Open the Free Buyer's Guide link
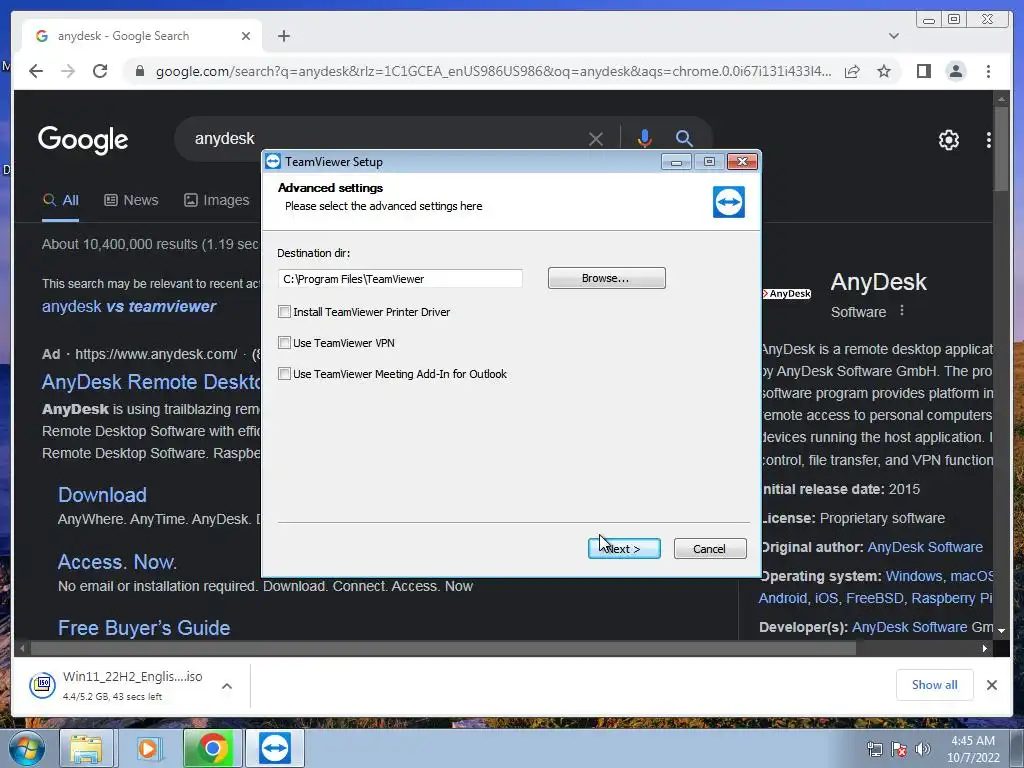The height and width of the screenshot is (768, 1024). pyautogui.click(x=144, y=628)
